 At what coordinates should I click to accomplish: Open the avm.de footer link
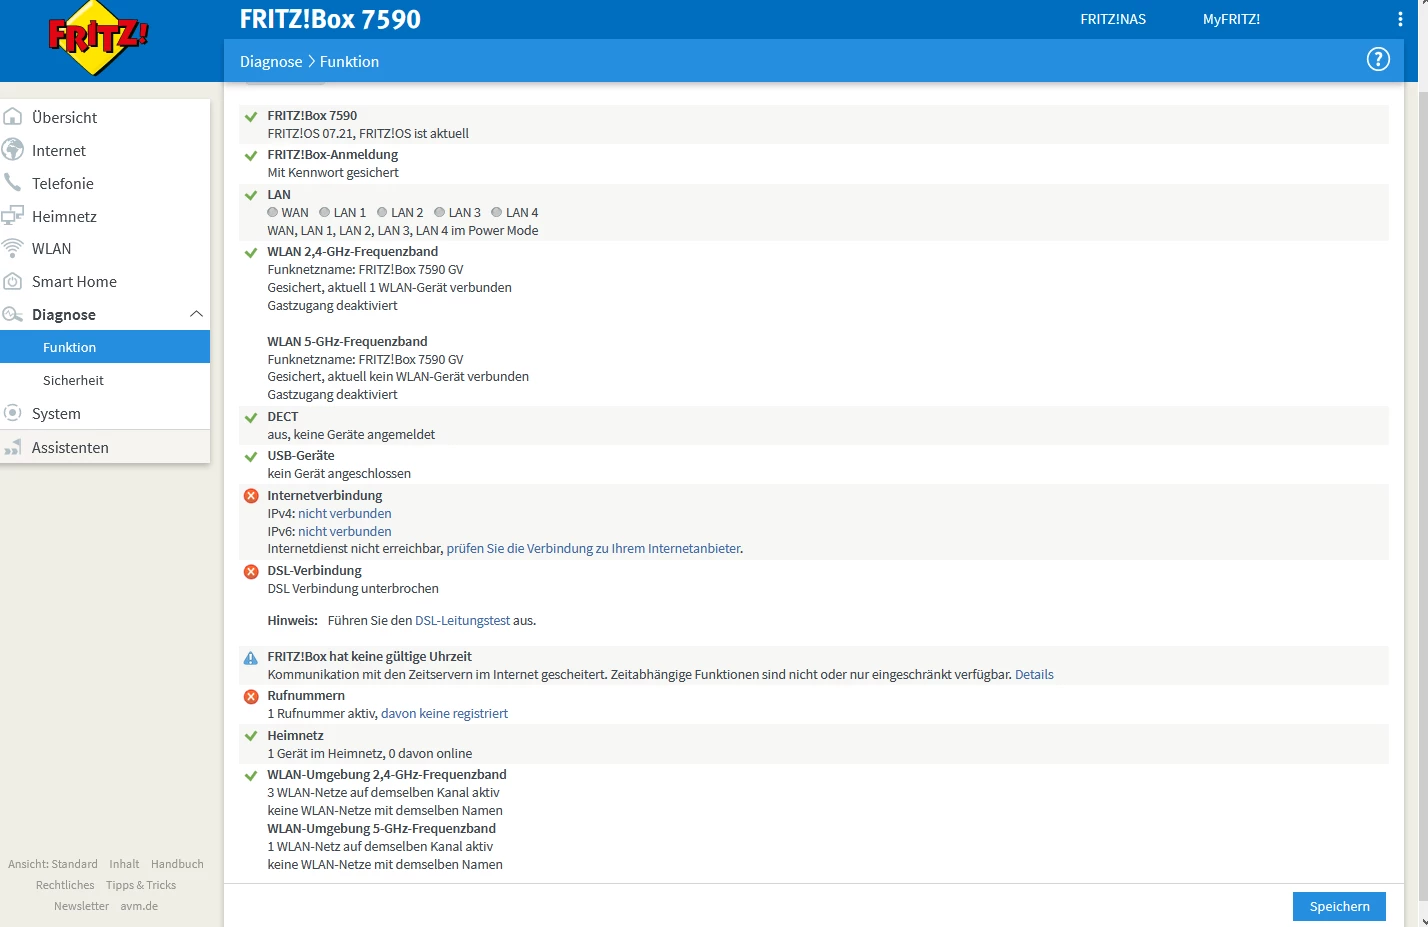(139, 906)
